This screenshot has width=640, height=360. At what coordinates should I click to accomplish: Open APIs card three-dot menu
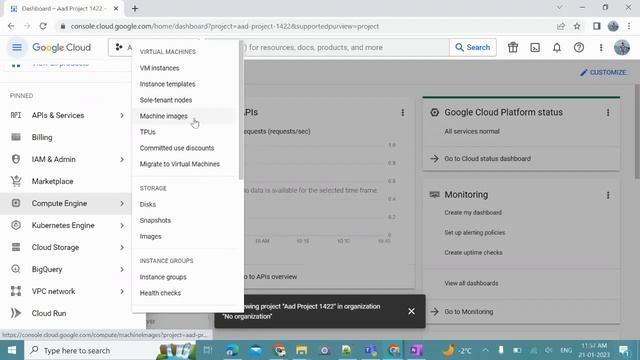tap(402, 113)
